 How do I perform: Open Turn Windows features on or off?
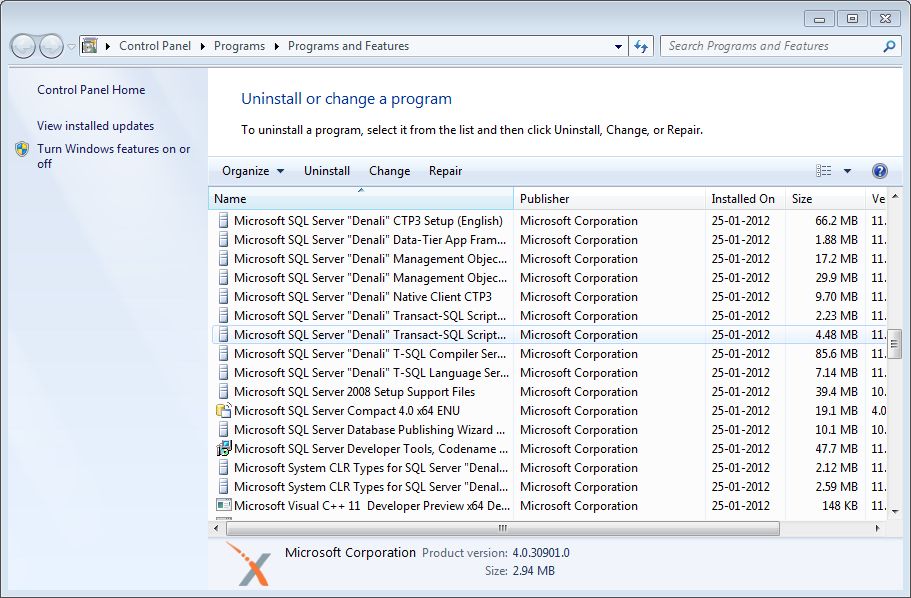tap(114, 156)
